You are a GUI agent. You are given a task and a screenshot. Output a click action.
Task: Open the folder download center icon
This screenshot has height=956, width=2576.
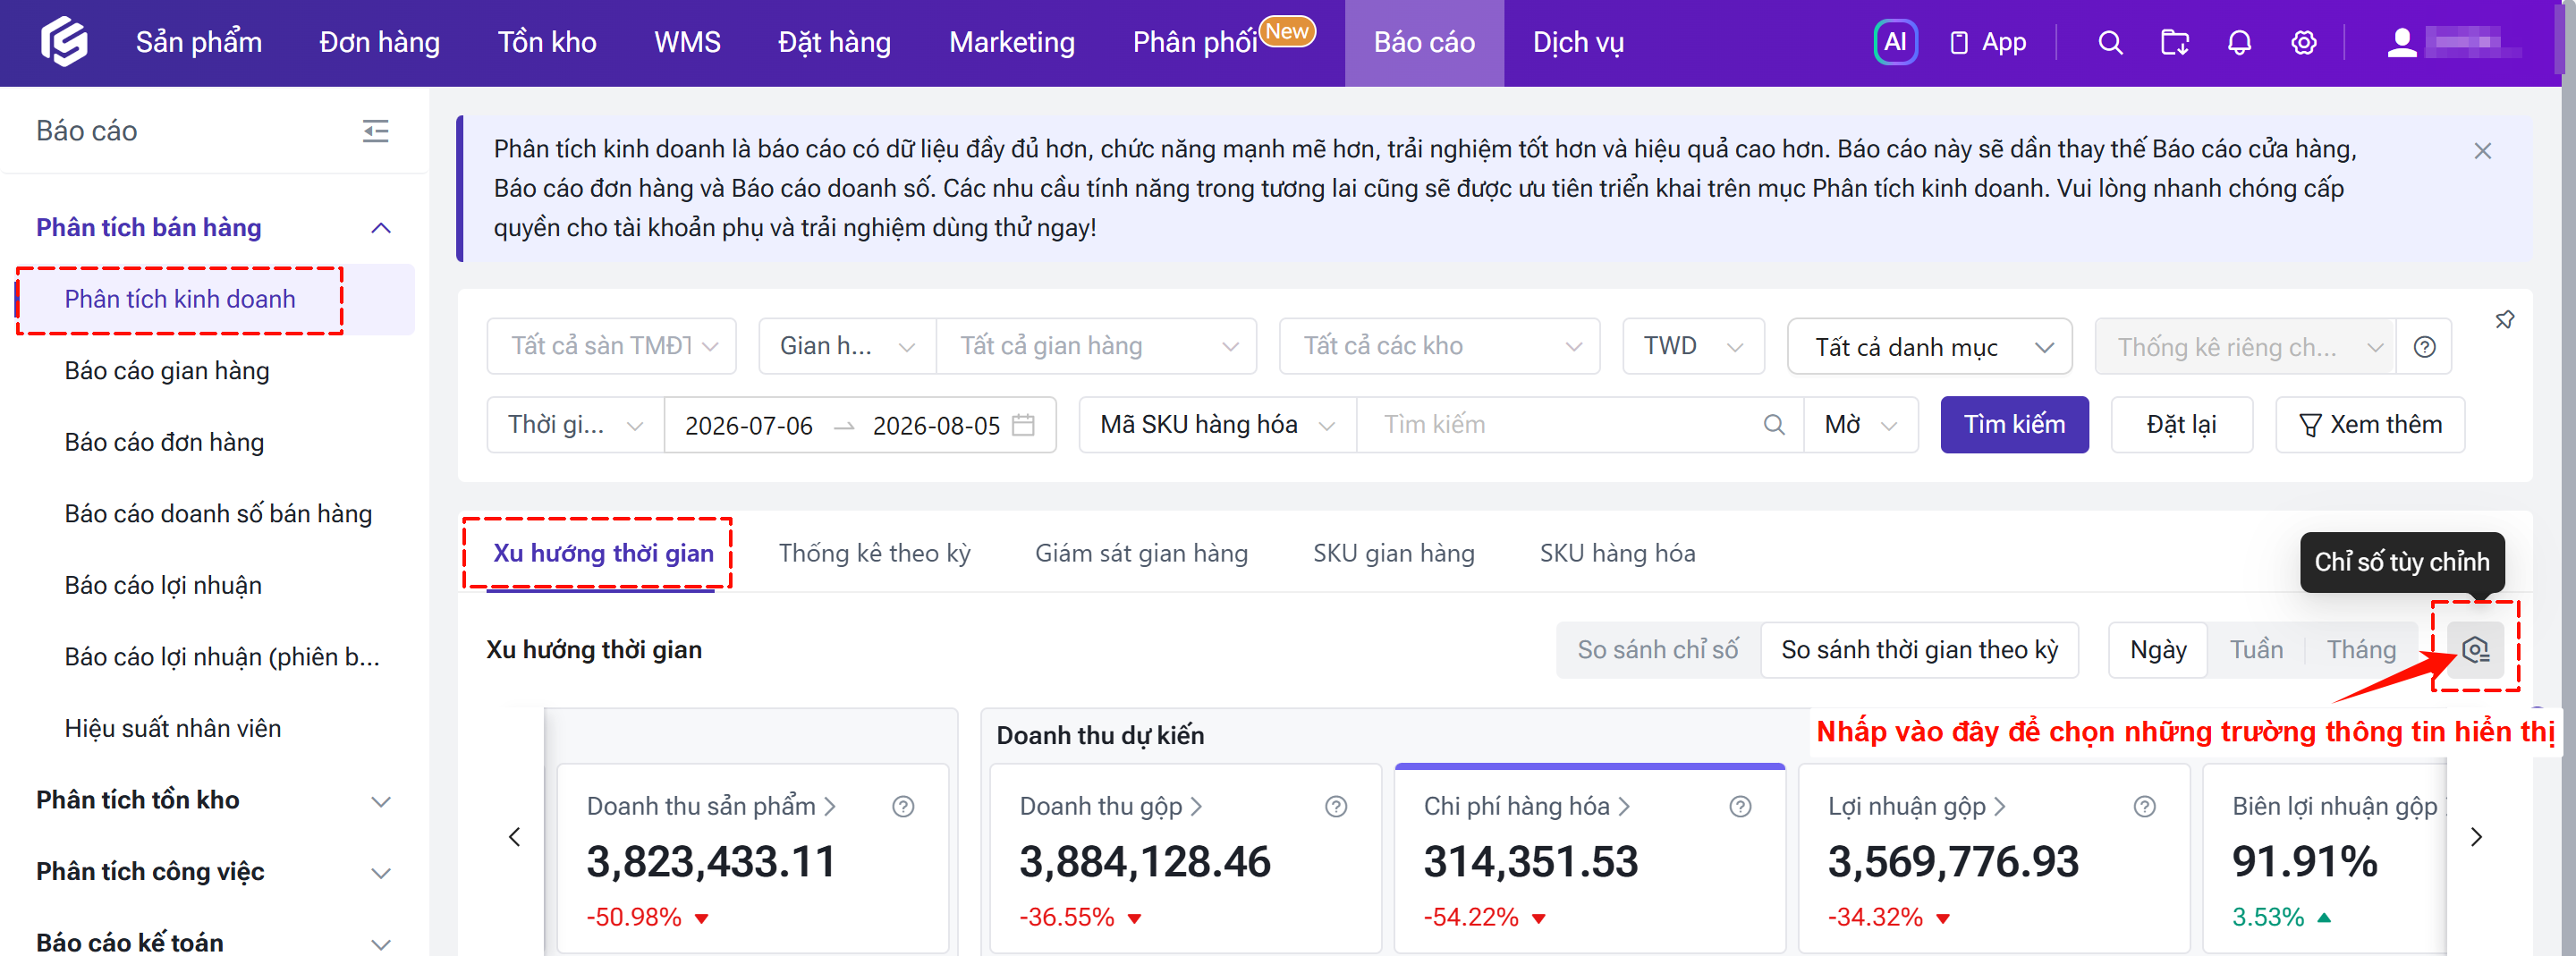coord(2175,42)
